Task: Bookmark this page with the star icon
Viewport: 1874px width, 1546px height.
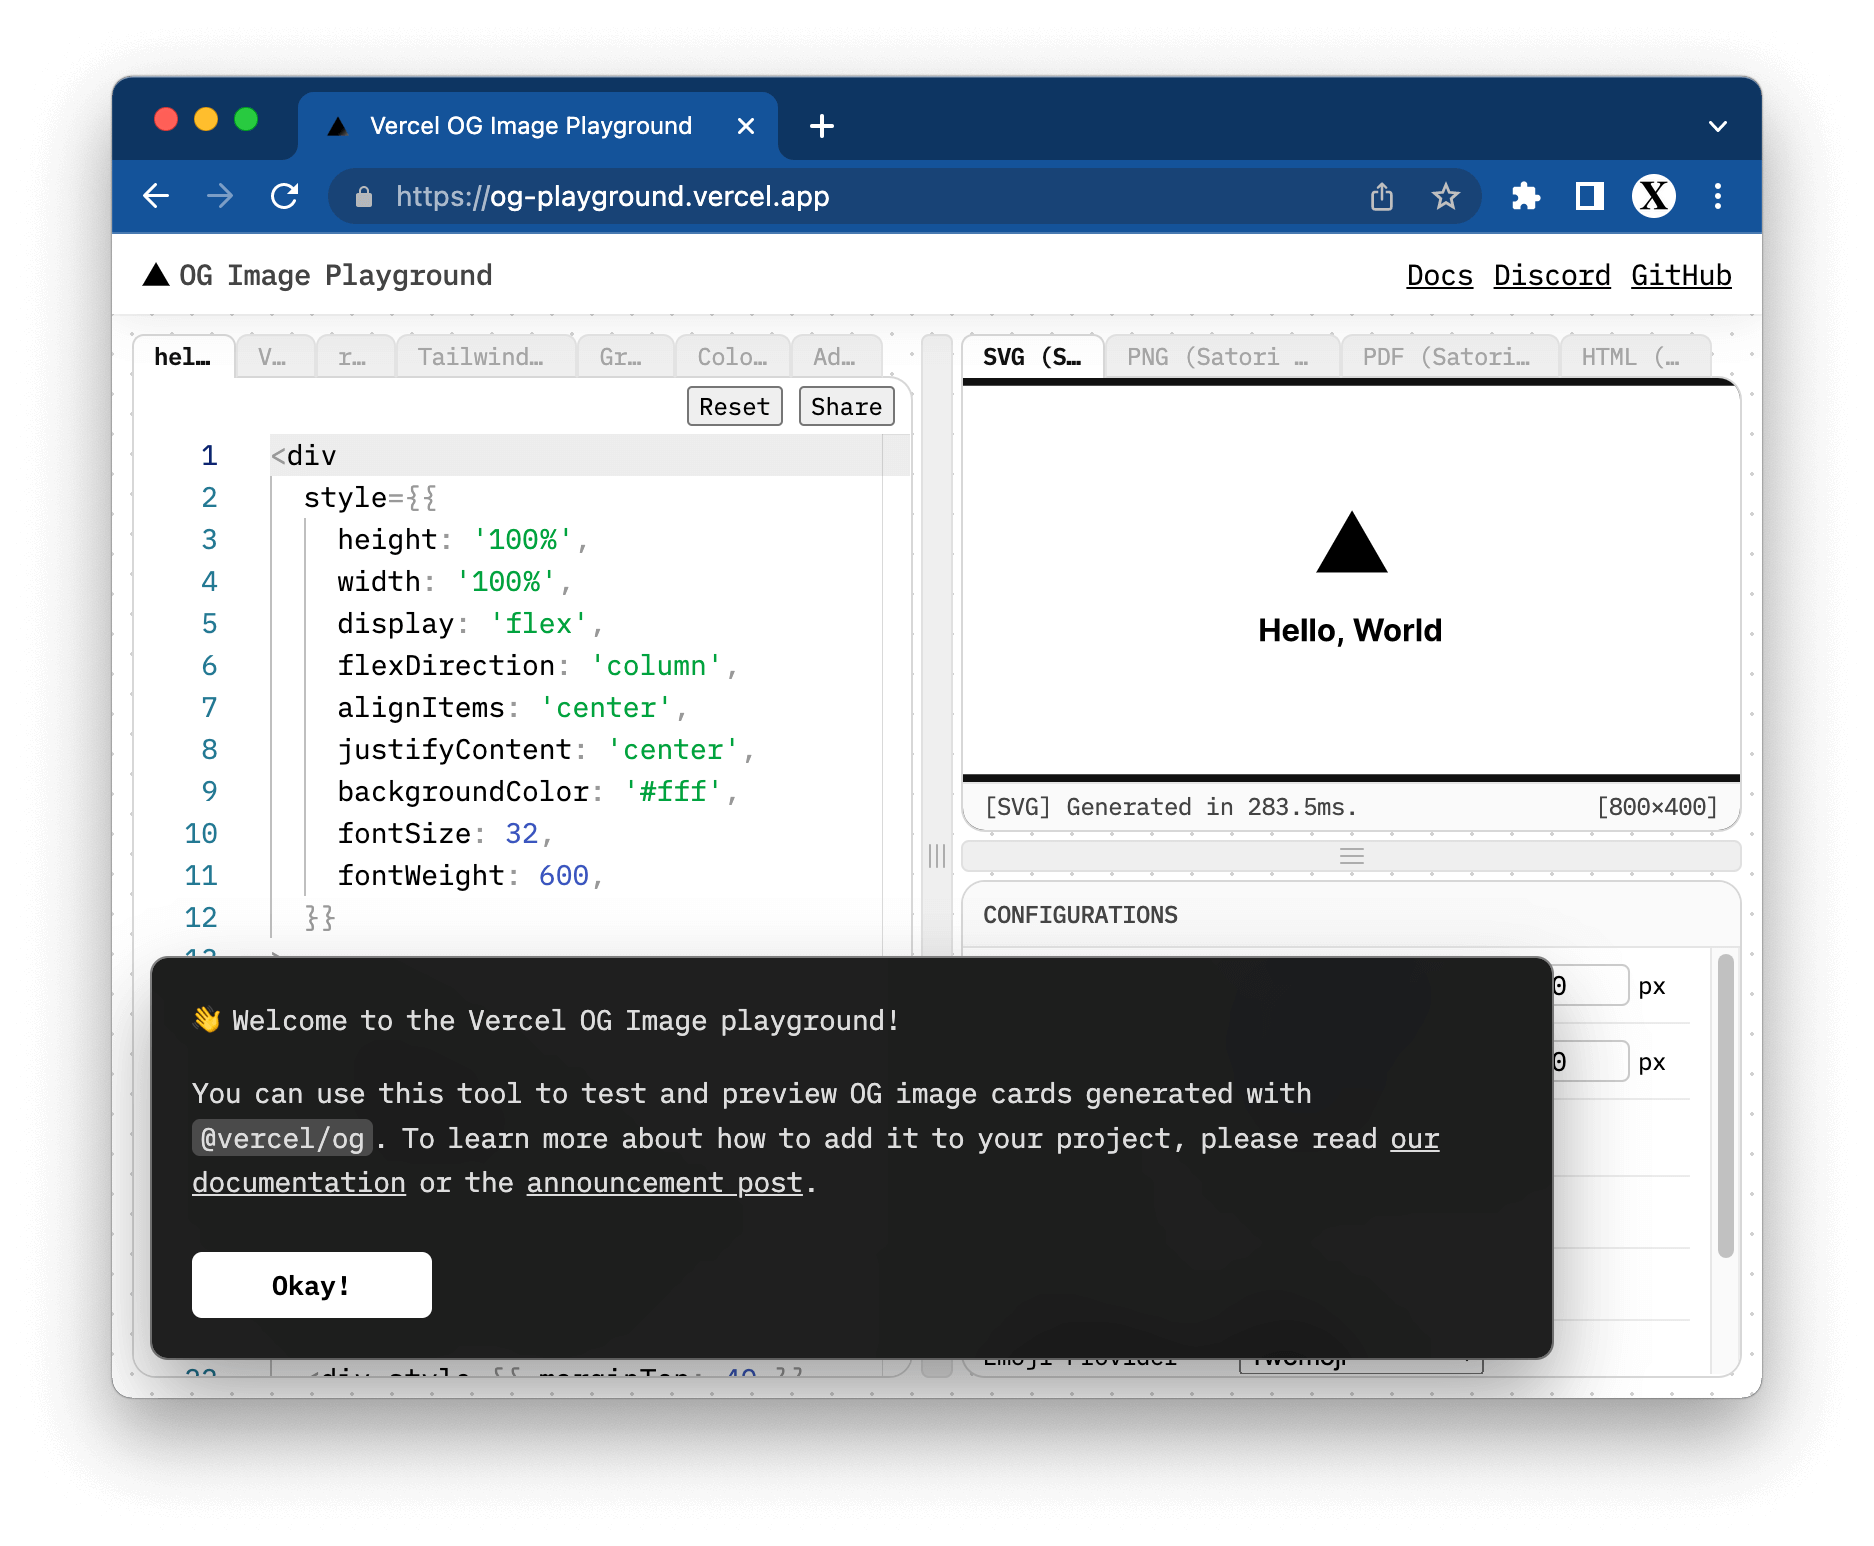Action: pyautogui.click(x=1445, y=197)
